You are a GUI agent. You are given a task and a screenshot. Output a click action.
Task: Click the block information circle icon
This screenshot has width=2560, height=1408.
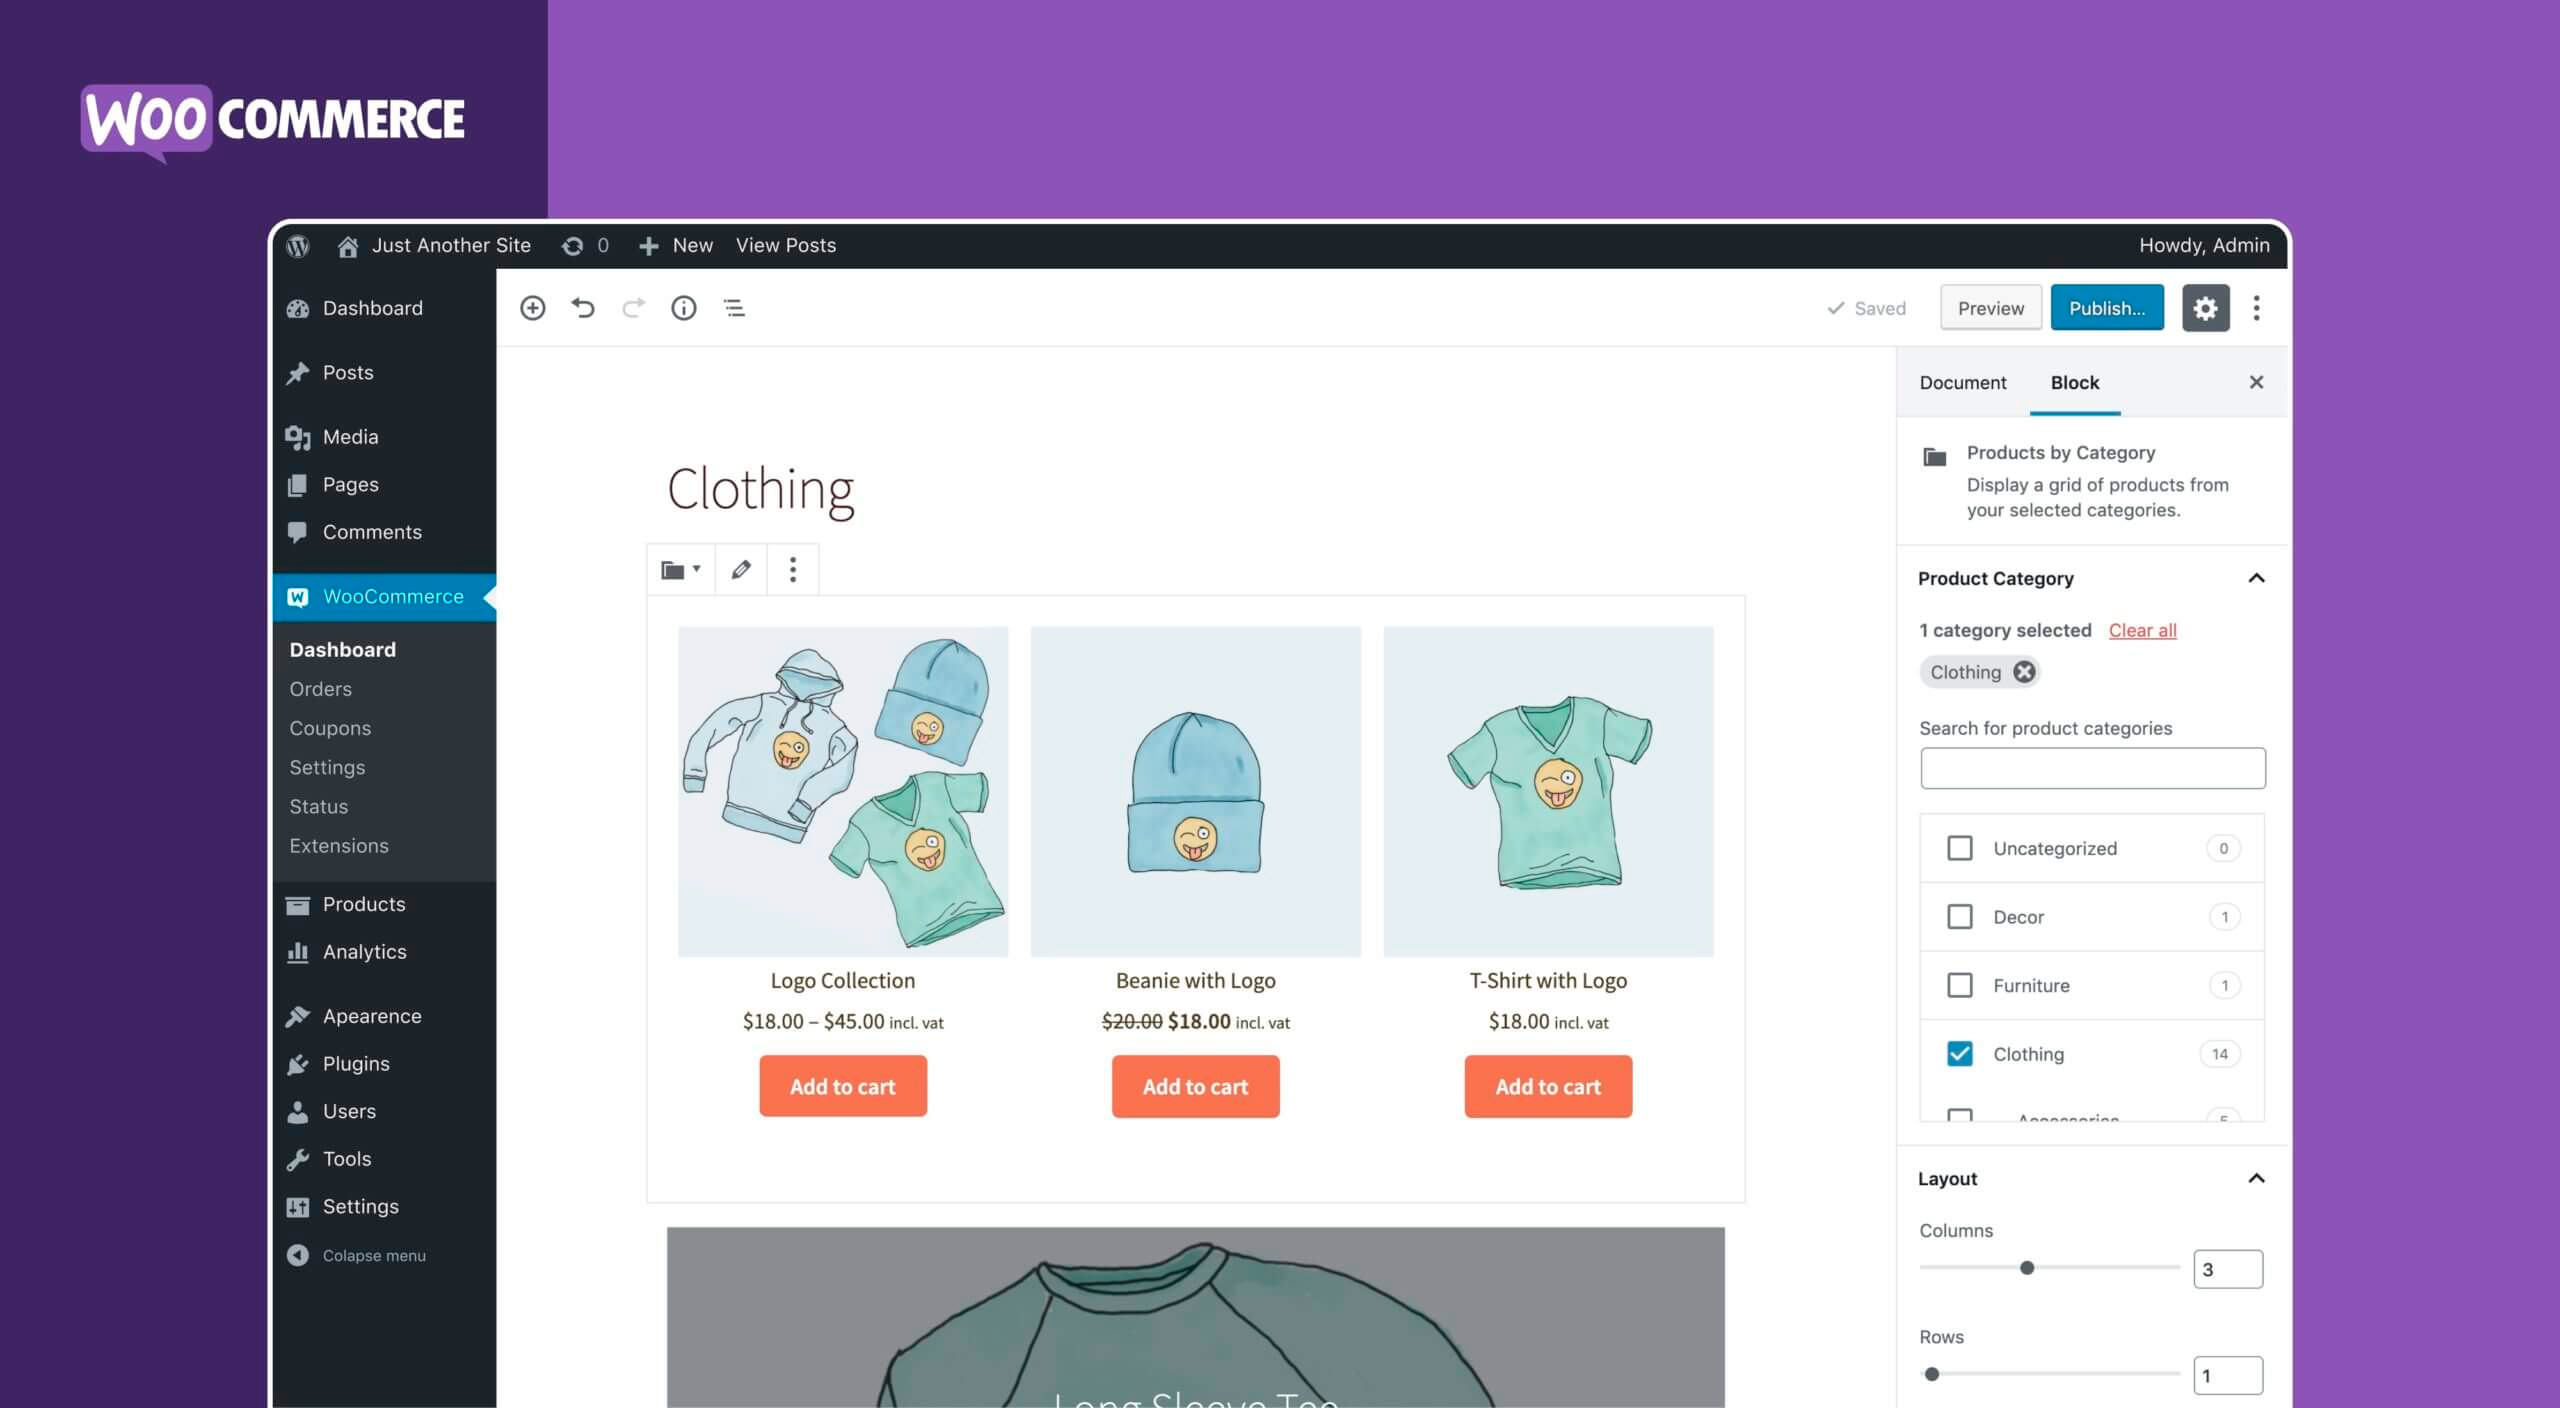coord(681,307)
